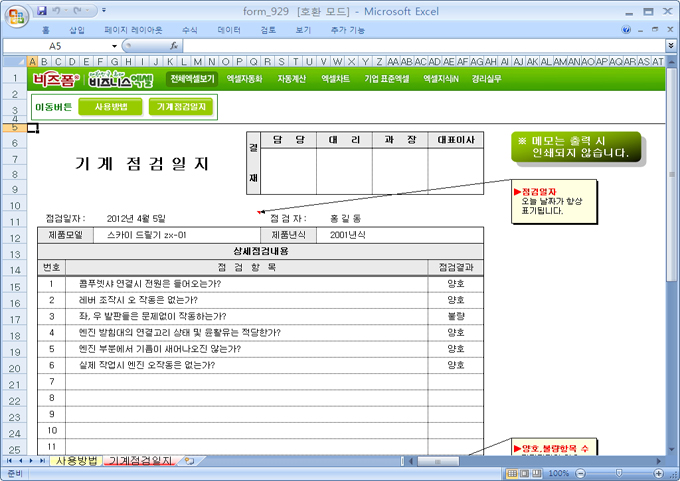This screenshot has width=680, height=481.
Task: Select 전체엑셀보기 in green banner
Action: 192,79
